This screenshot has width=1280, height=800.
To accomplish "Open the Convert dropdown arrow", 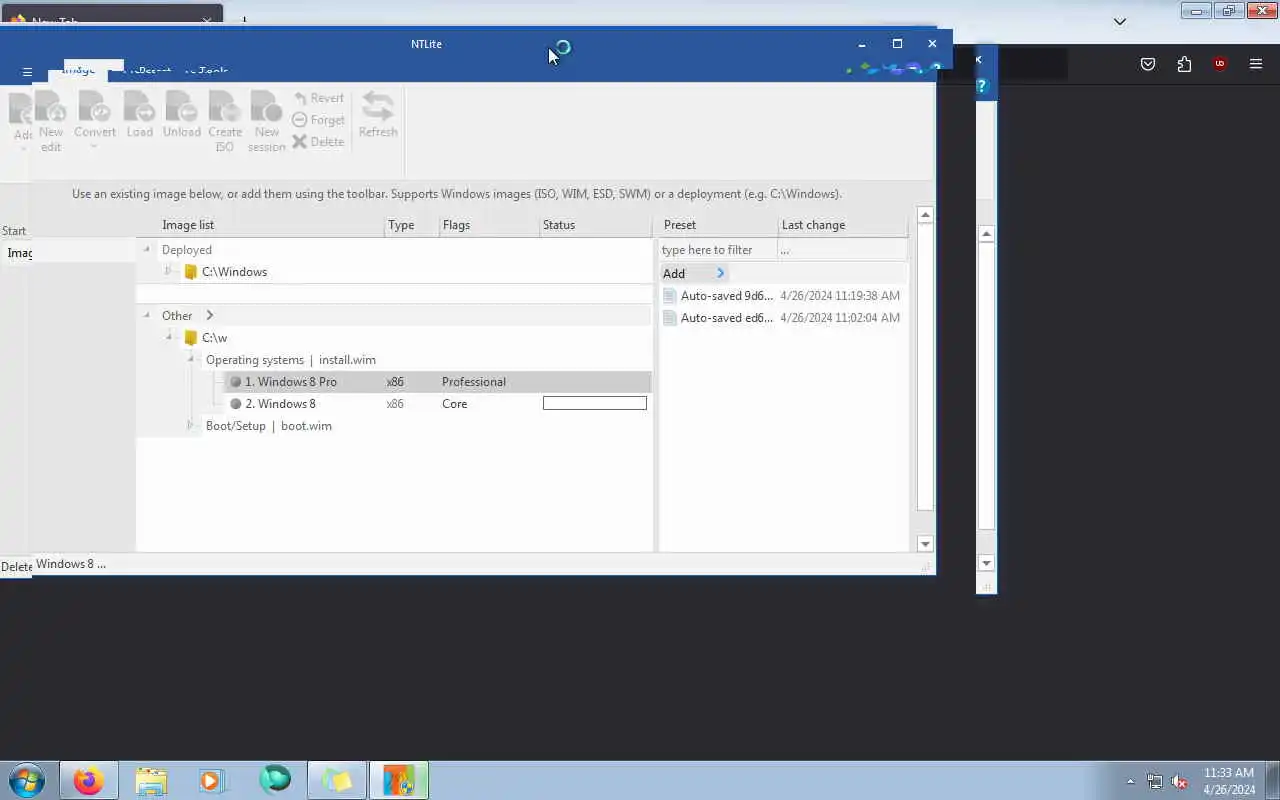I will (94, 147).
